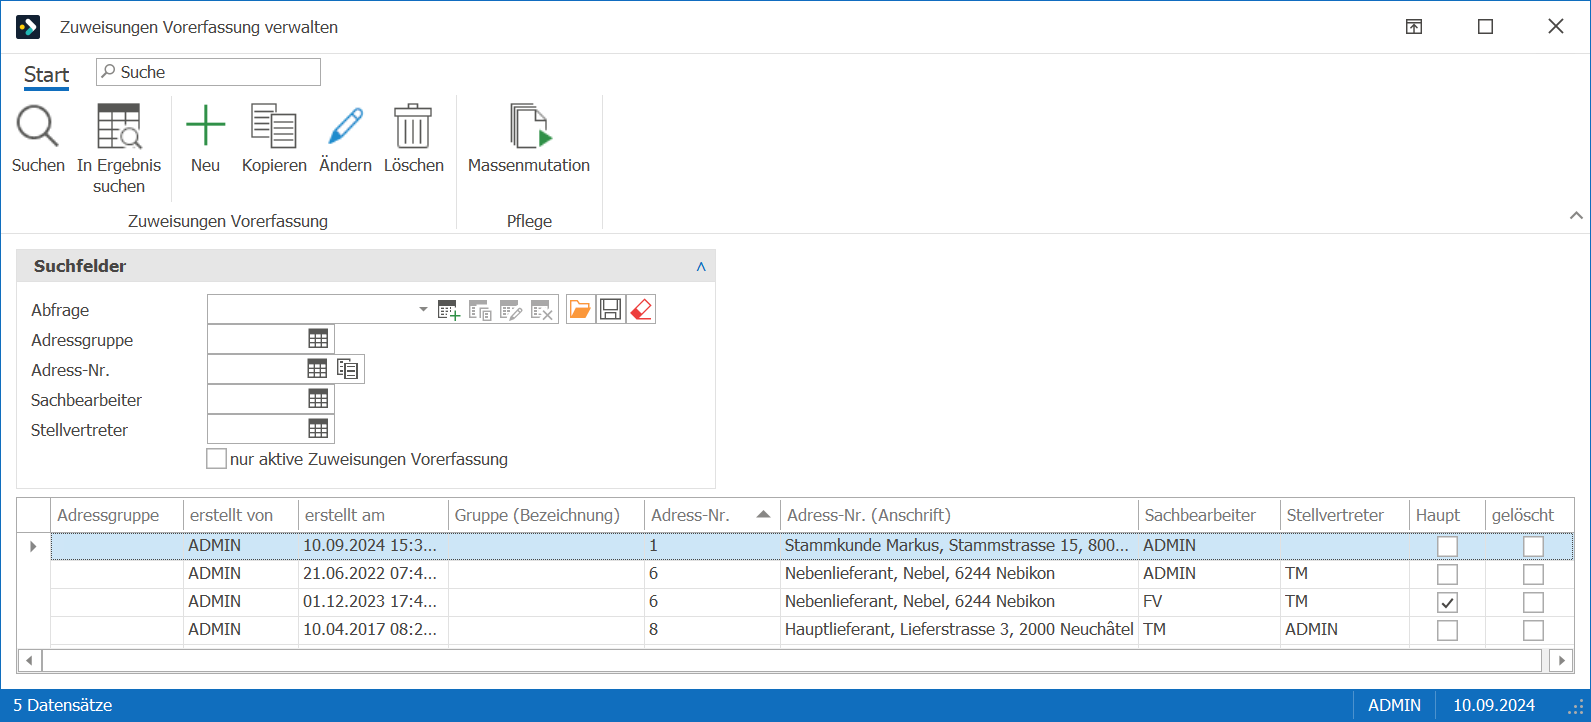The width and height of the screenshot is (1591, 722).
Task: Open the Abfrage dropdown arrow
Action: 423,310
